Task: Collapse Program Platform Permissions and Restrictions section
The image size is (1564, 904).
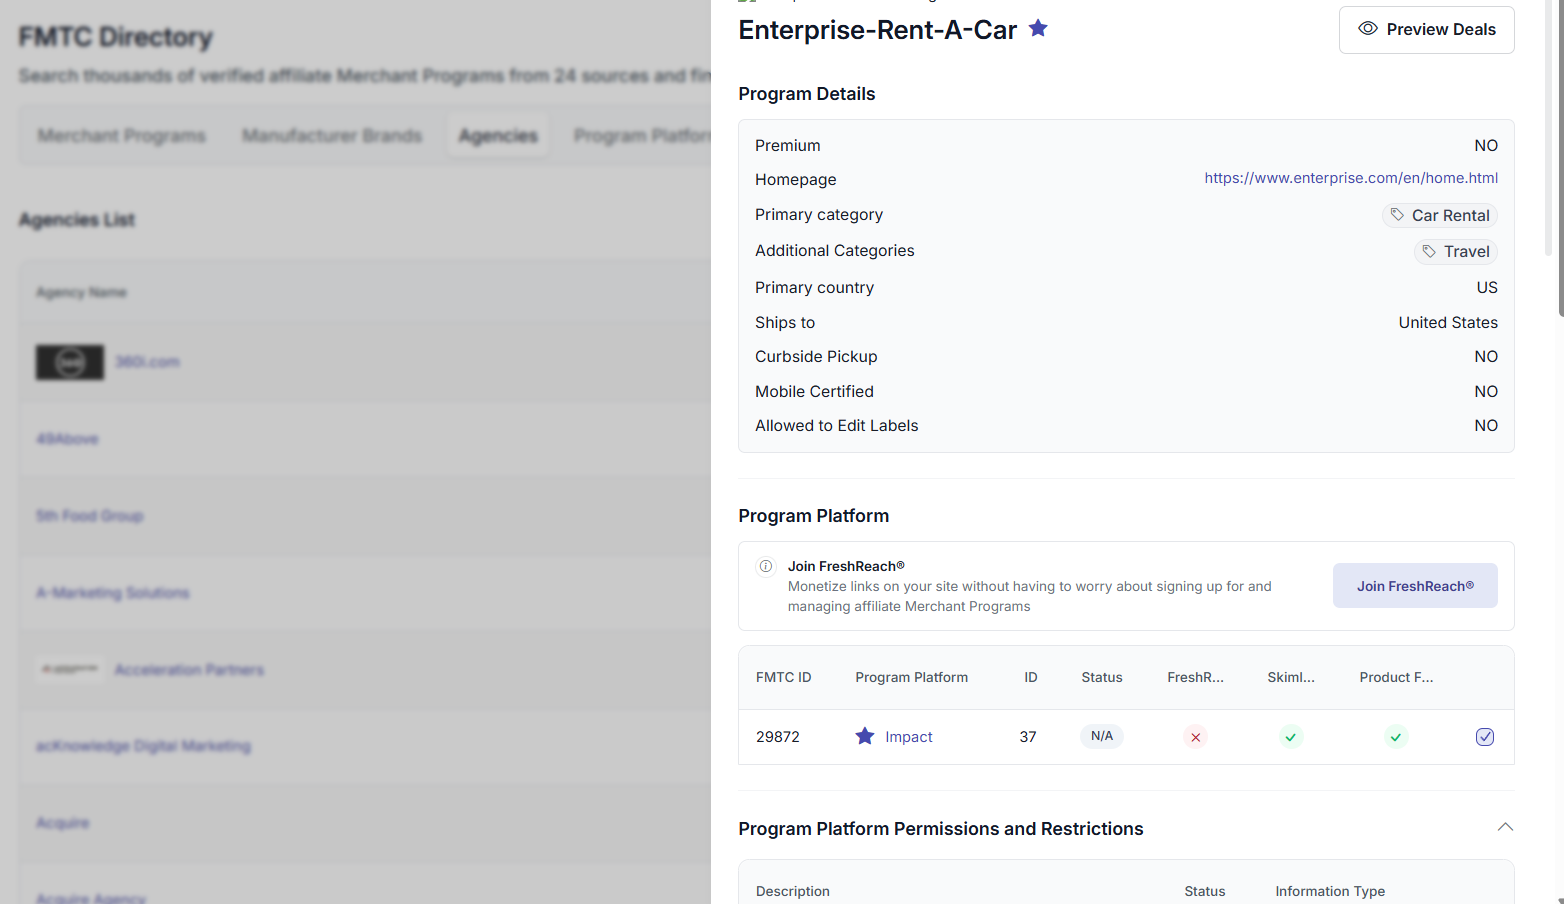Action: (x=1505, y=828)
